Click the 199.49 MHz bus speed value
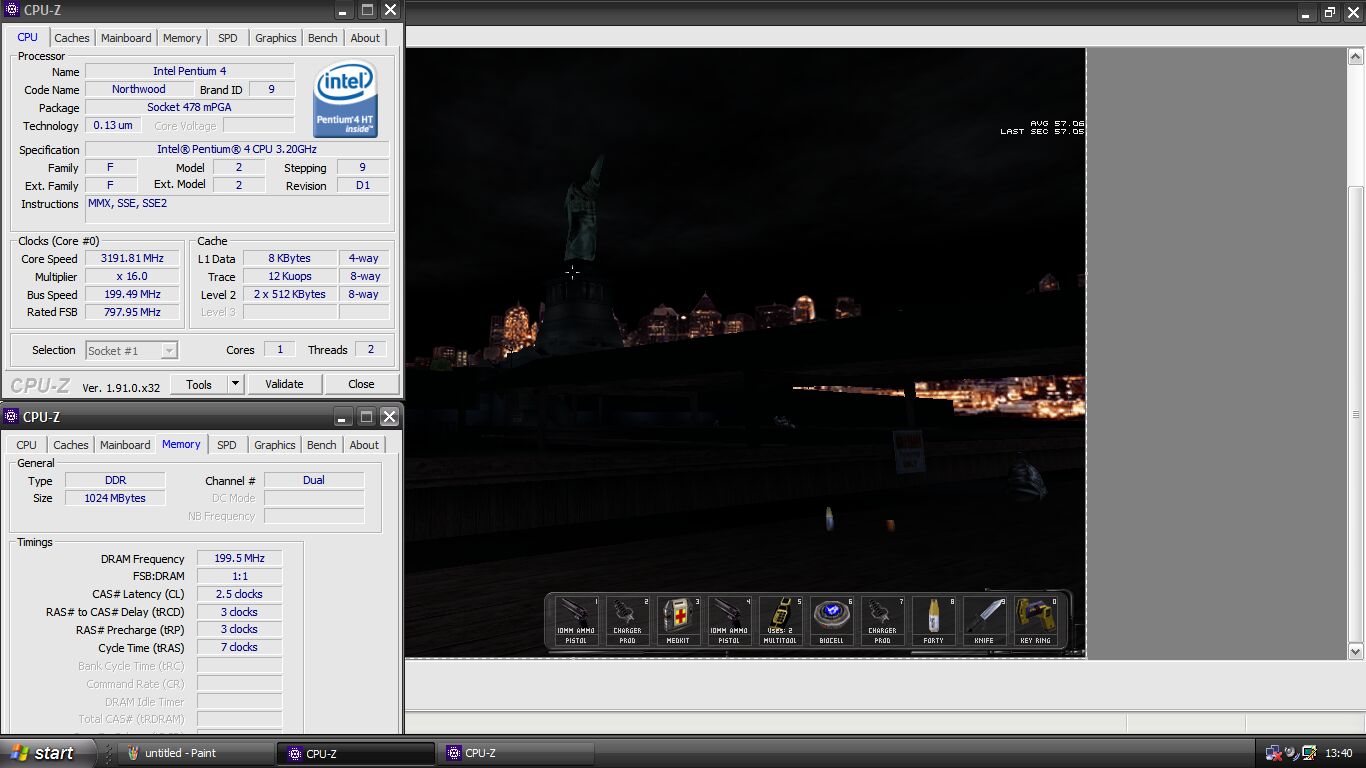The image size is (1366, 768). tap(132, 294)
